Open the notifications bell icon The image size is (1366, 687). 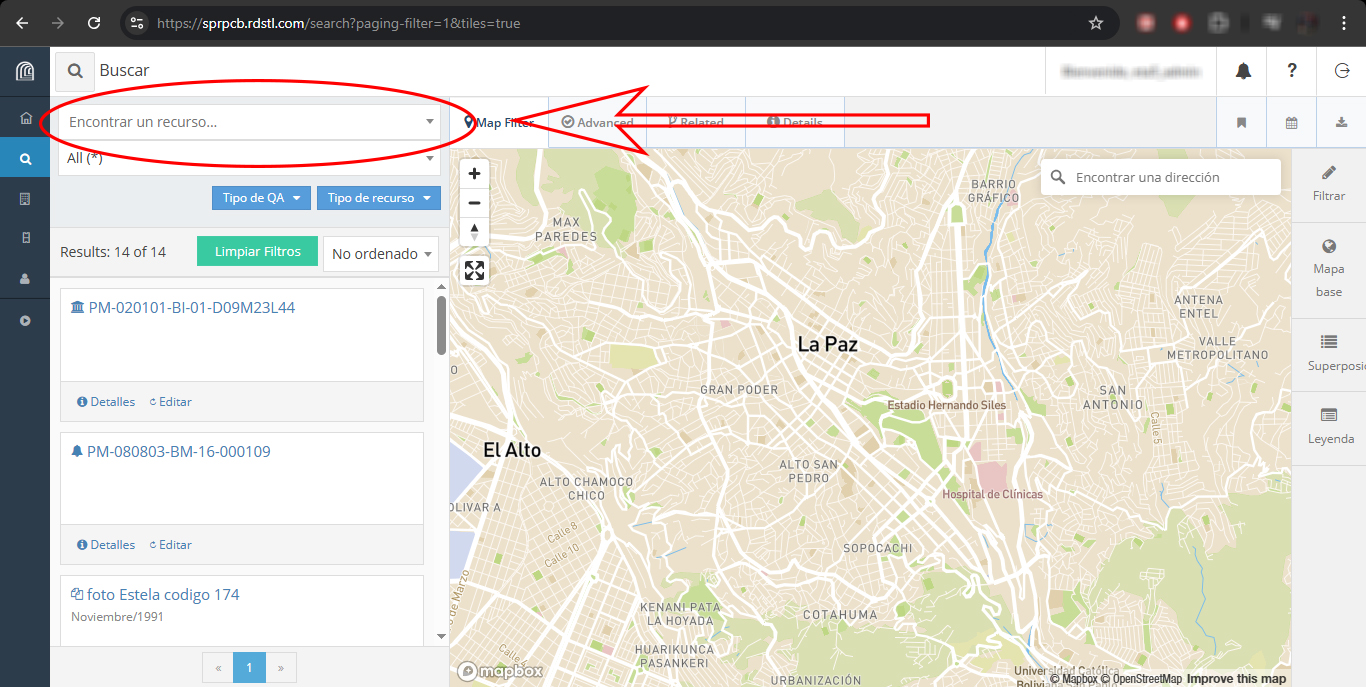pos(1243,71)
